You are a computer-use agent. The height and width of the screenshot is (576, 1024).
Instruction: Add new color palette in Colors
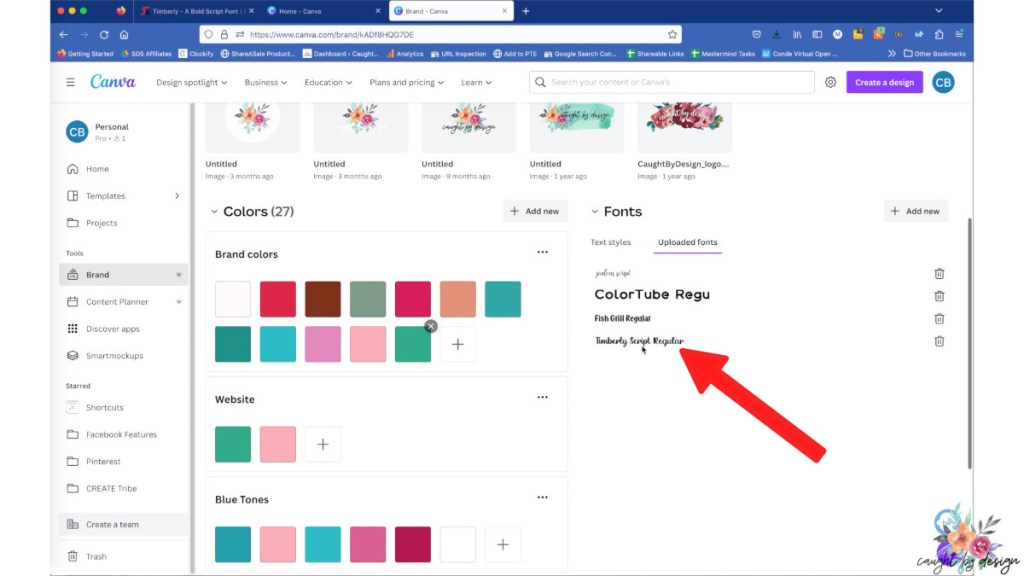pos(535,211)
